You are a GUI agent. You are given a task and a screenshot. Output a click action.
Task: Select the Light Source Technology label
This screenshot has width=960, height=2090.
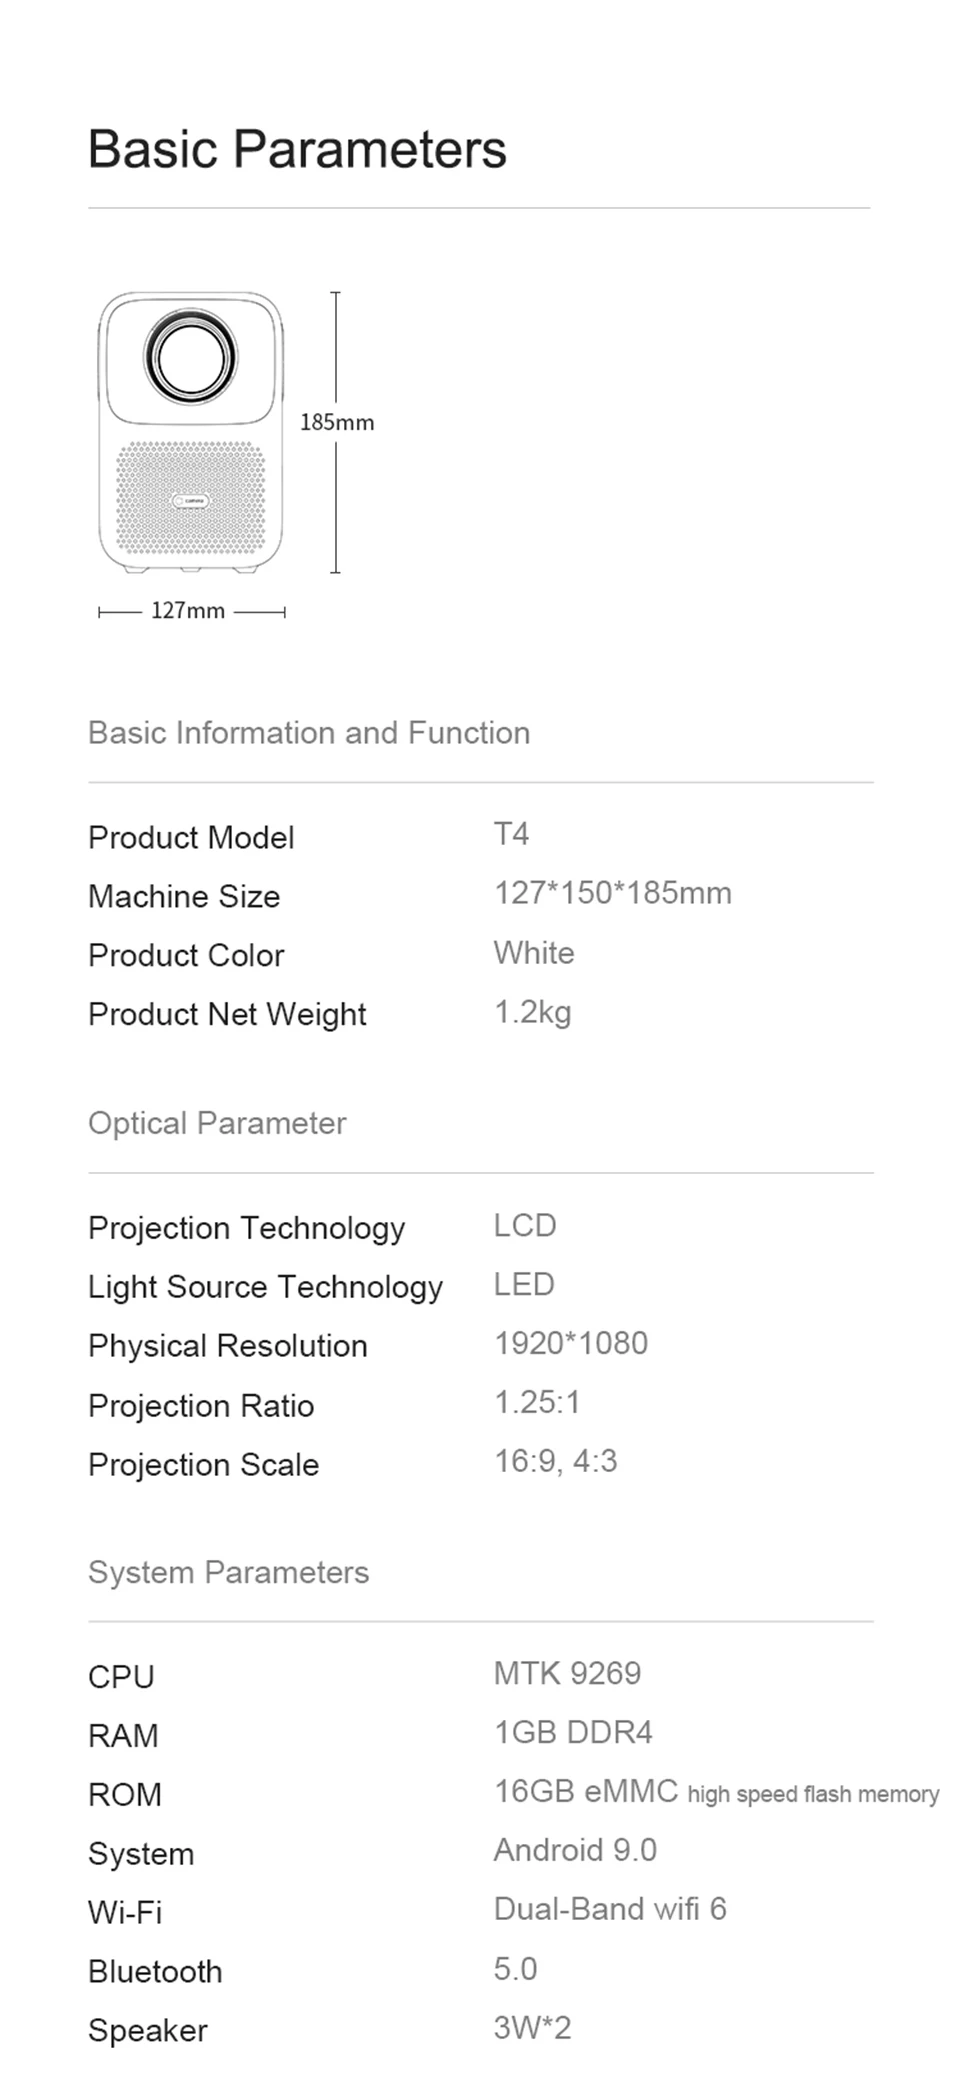[x=265, y=1287]
